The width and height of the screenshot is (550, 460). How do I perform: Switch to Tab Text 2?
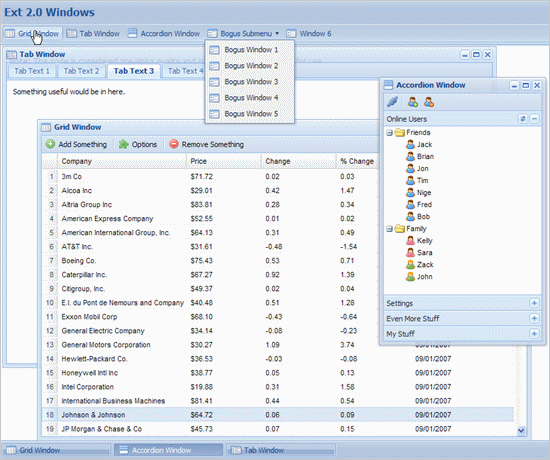click(81, 71)
